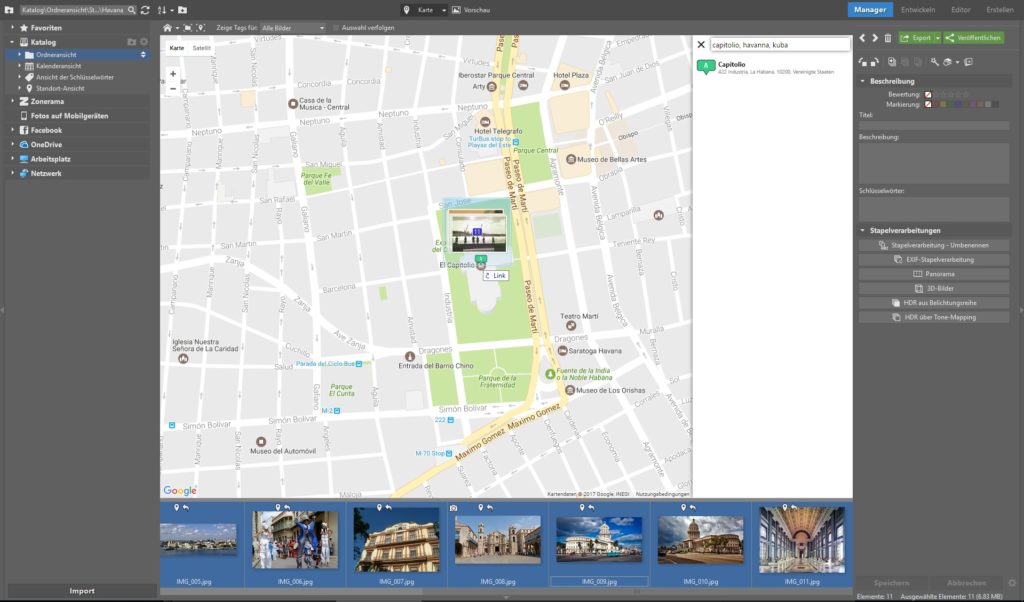This screenshot has width=1024, height=602.
Task: Collapse the Beschreibung section
Action: (x=863, y=82)
